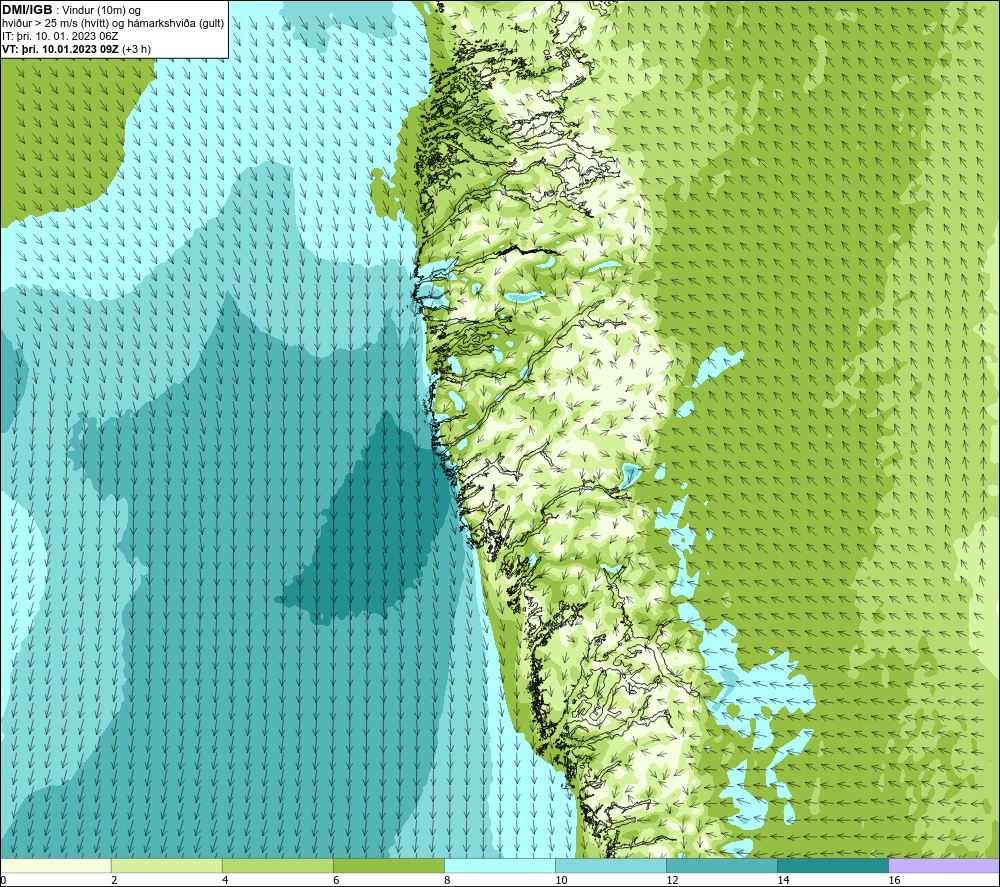Click the 6-8 m/s olive green legend swatch
Viewport: 1000px width, 887px height.
coord(388,866)
